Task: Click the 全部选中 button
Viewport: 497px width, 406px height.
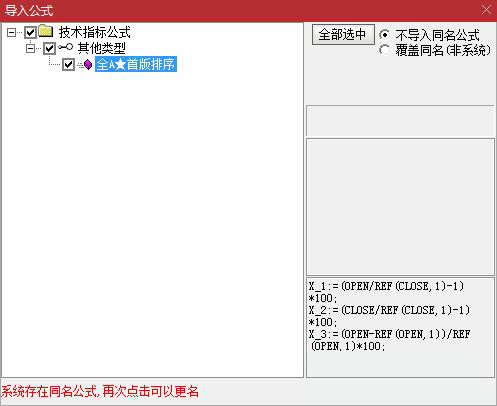Action: [343, 35]
